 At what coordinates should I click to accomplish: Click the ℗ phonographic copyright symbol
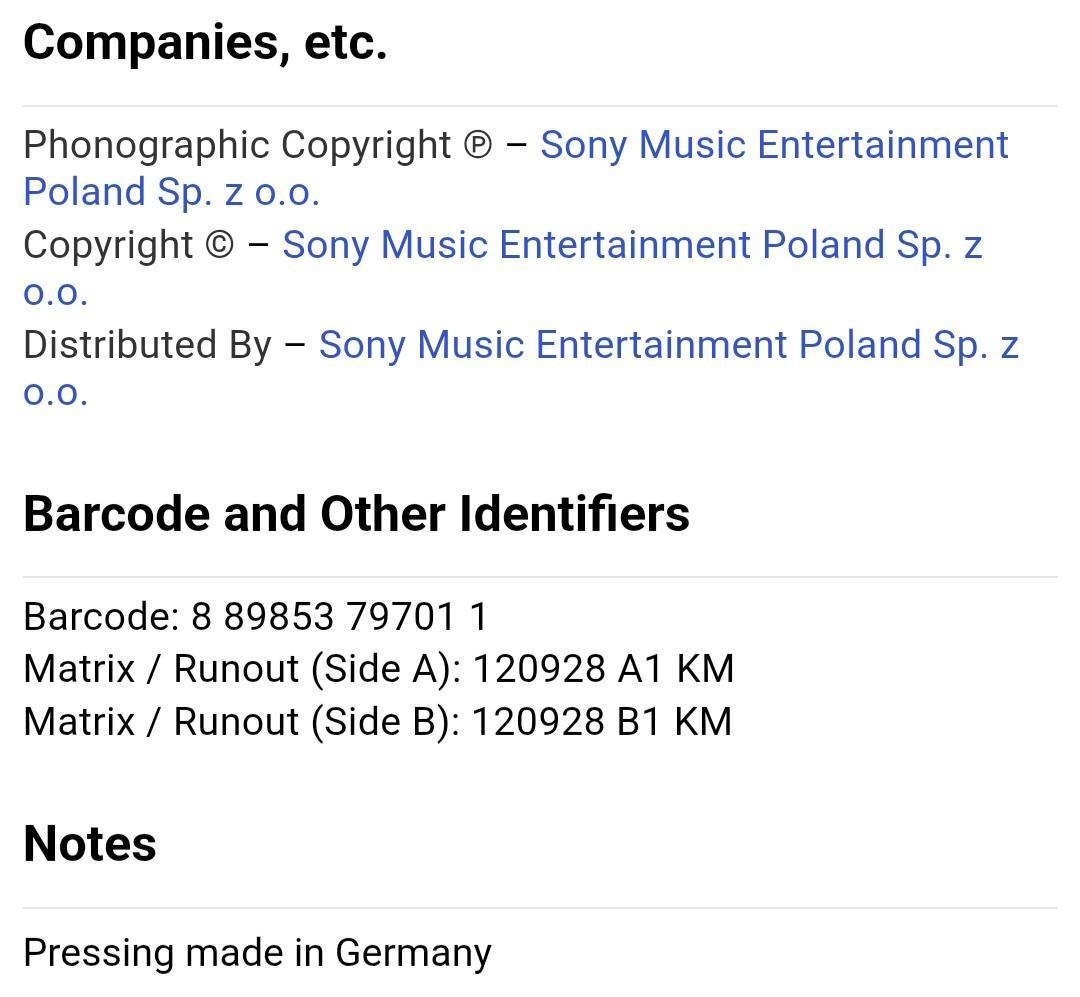[478, 145]
